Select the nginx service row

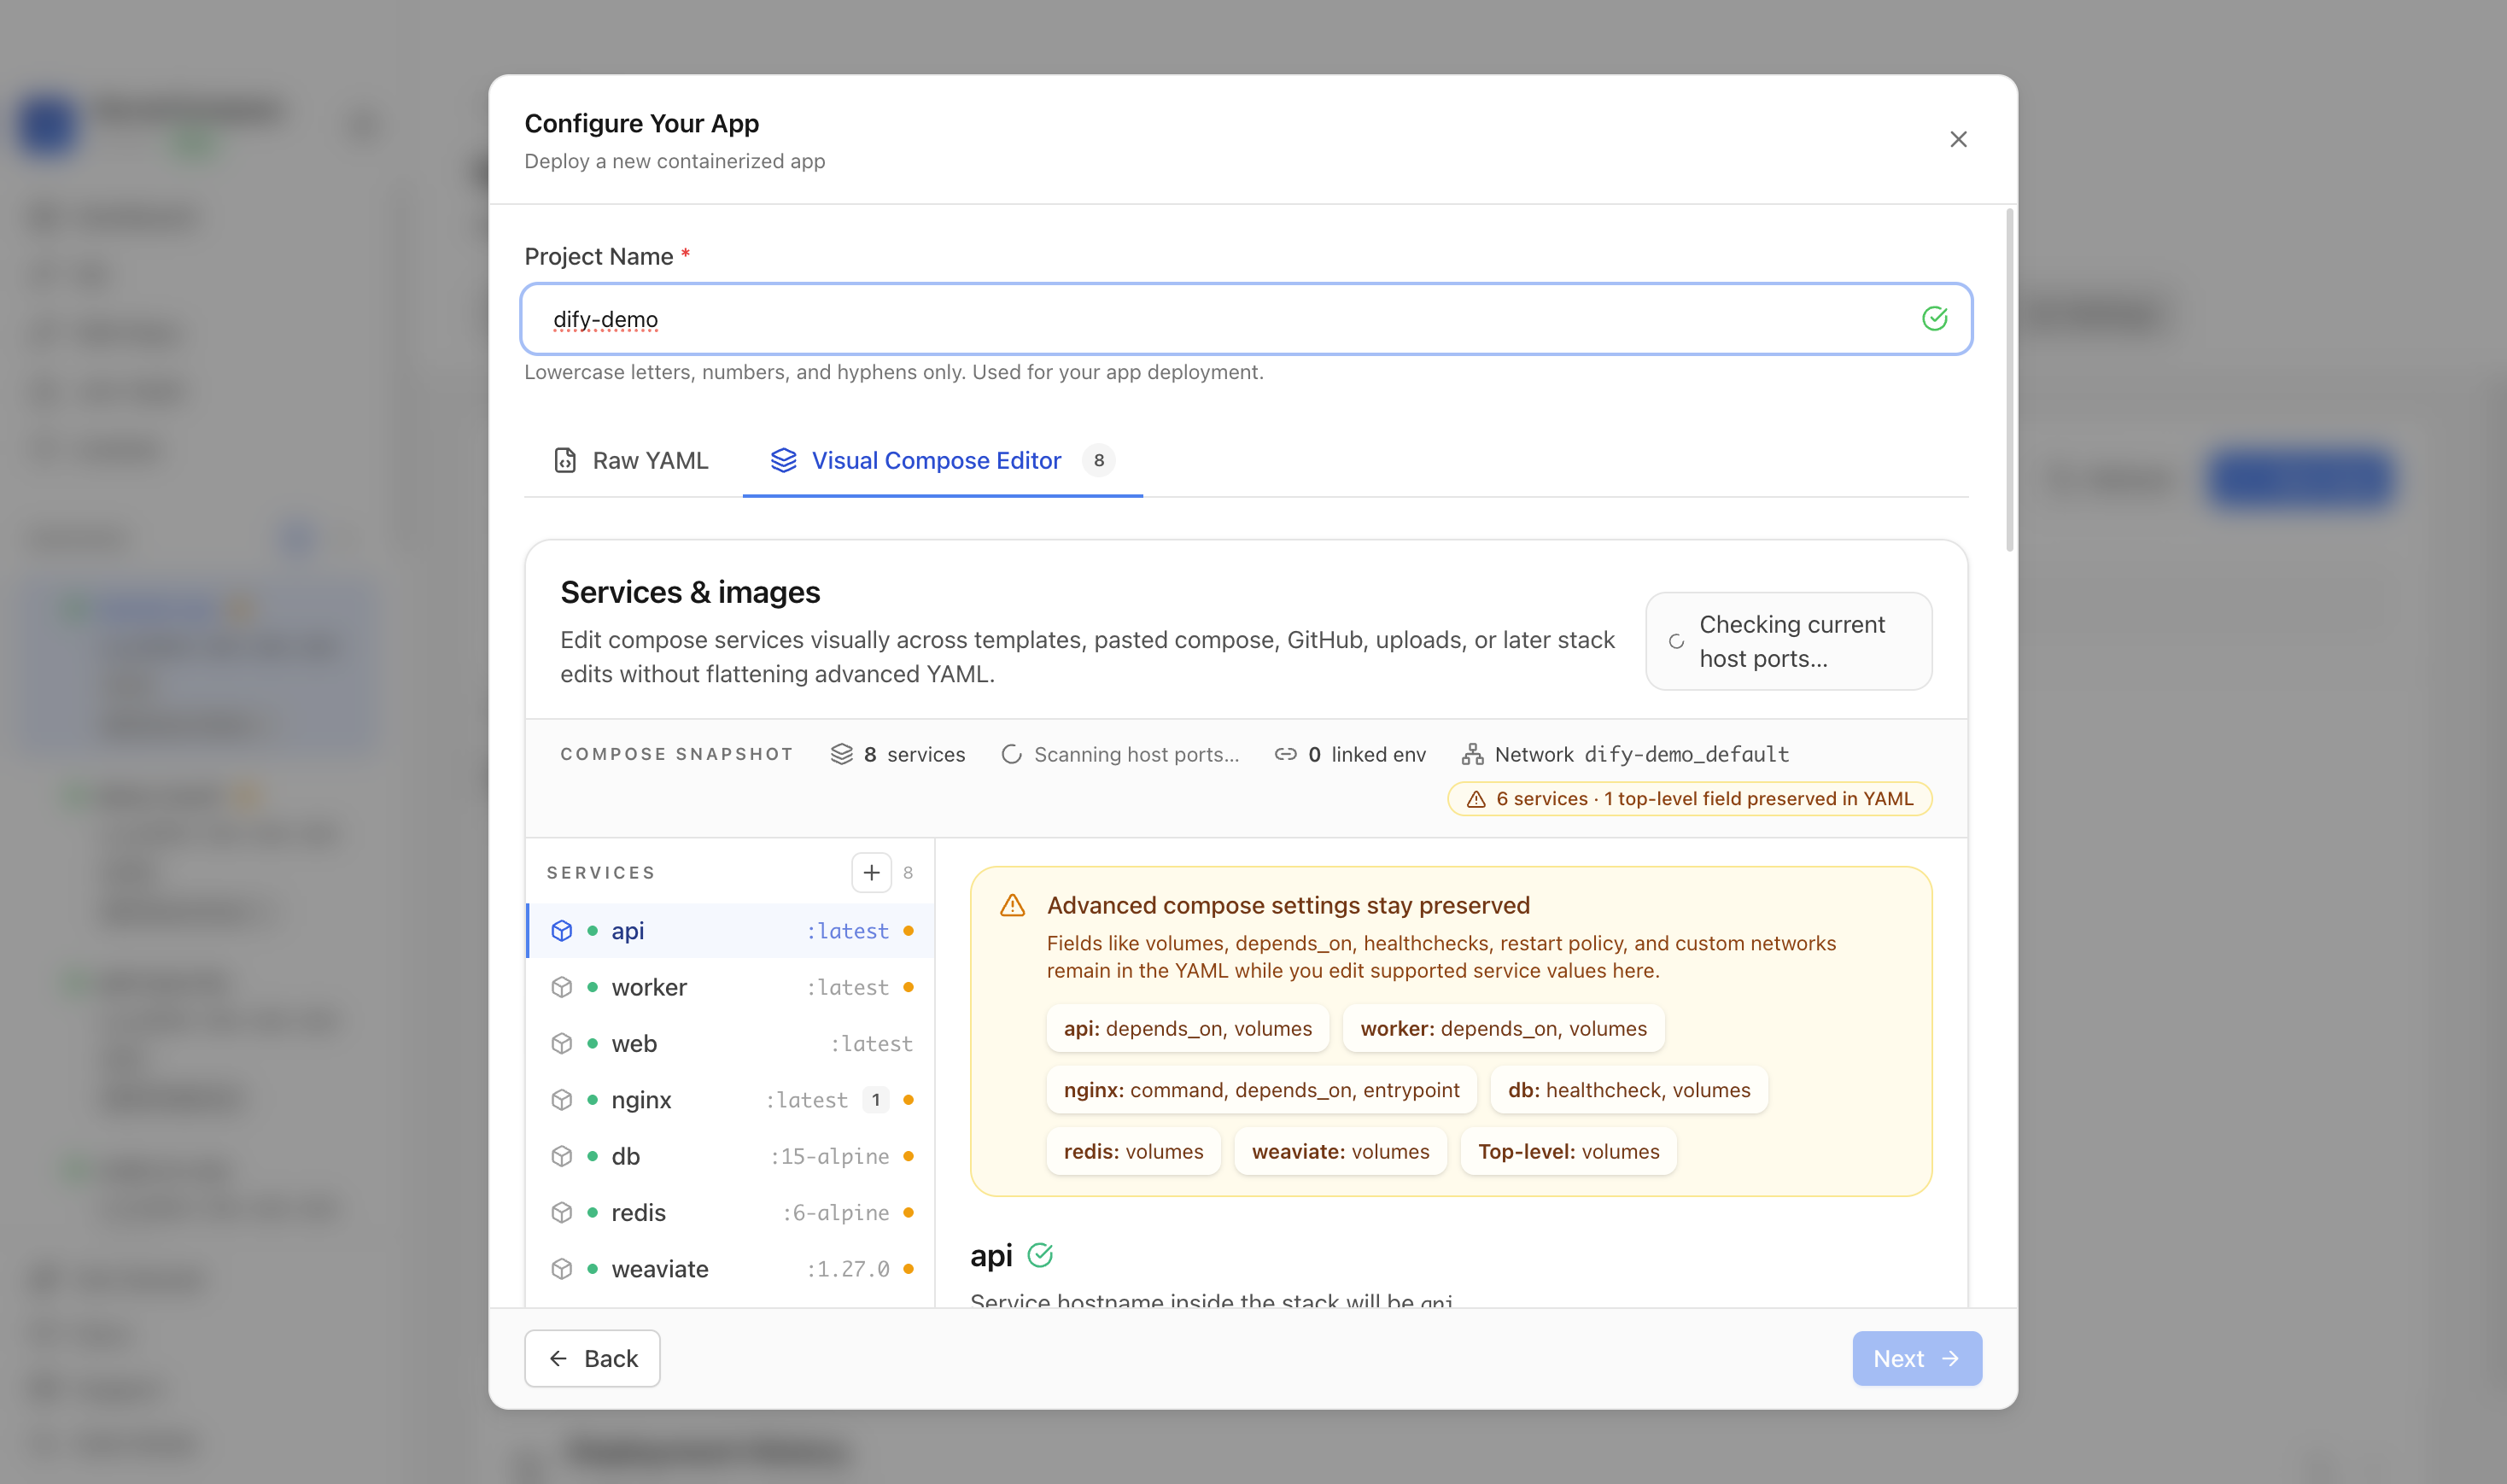(x=731, y=1100)
